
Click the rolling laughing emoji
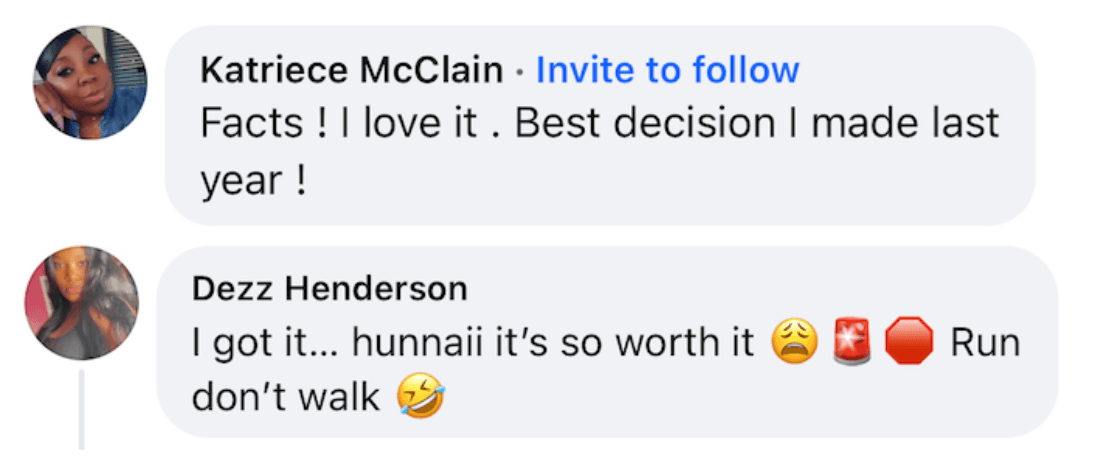pos(420,397)
